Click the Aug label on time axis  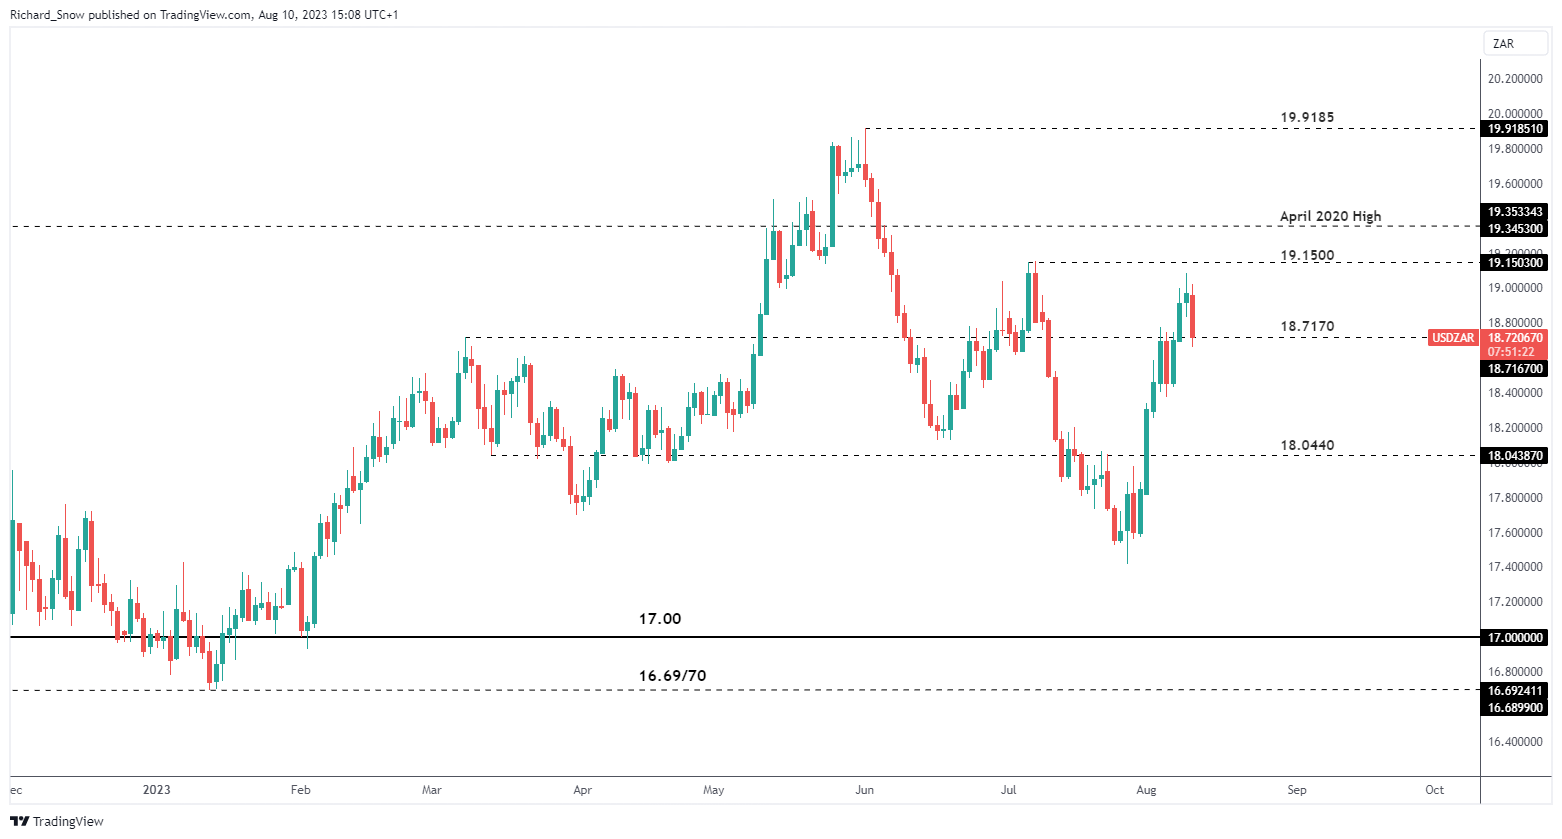pos(1147,790)
